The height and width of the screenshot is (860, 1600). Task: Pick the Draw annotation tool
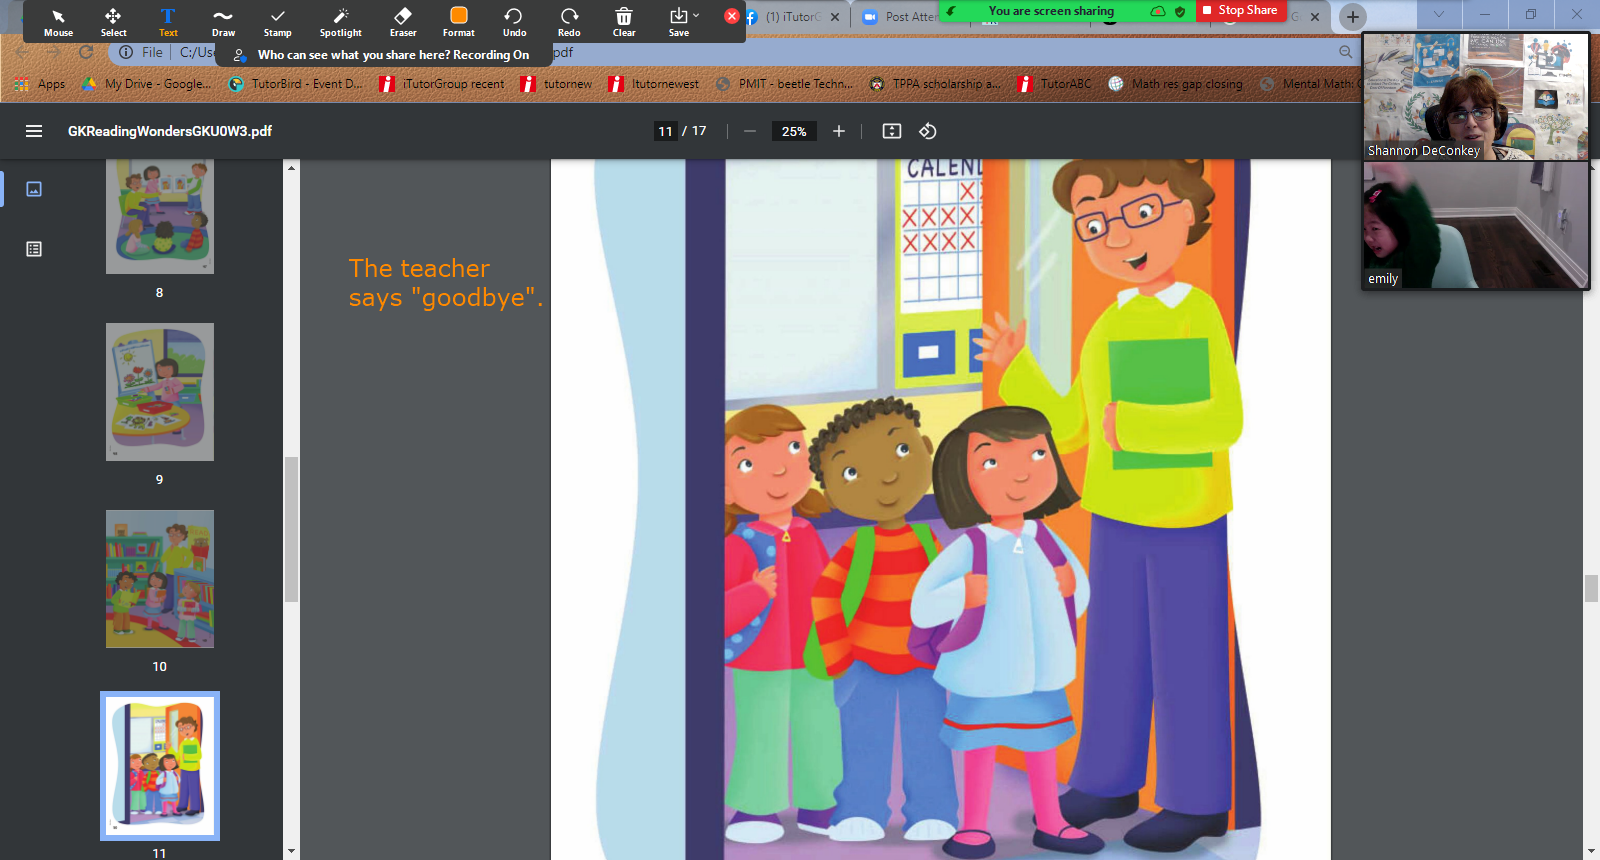coord(223,22)
